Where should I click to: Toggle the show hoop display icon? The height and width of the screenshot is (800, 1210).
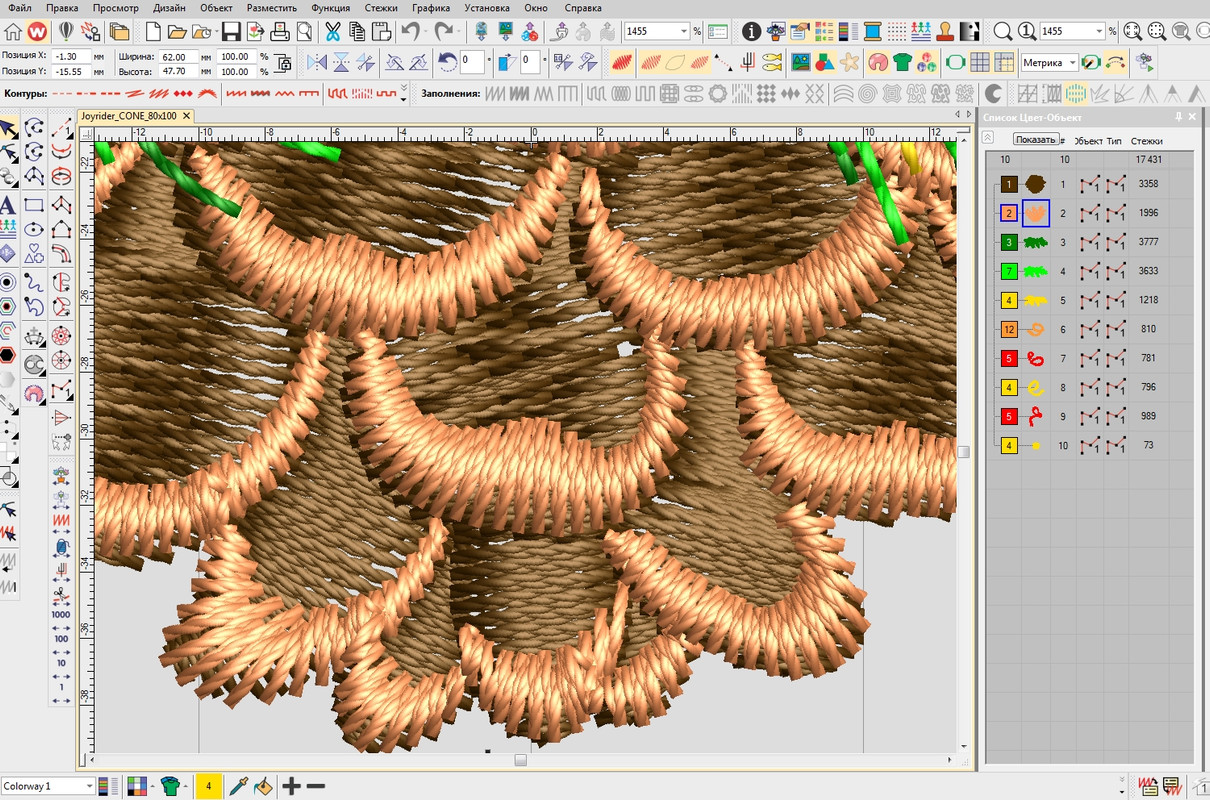[955, 62]
